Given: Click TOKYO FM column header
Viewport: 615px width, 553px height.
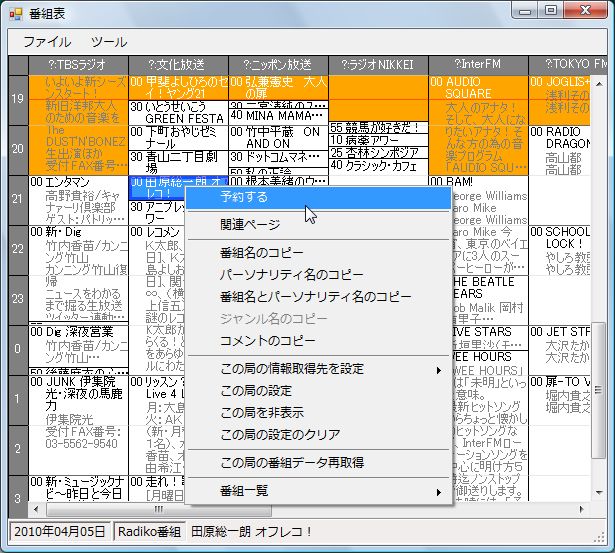Looking at the screenshot, I should [568, 65].
